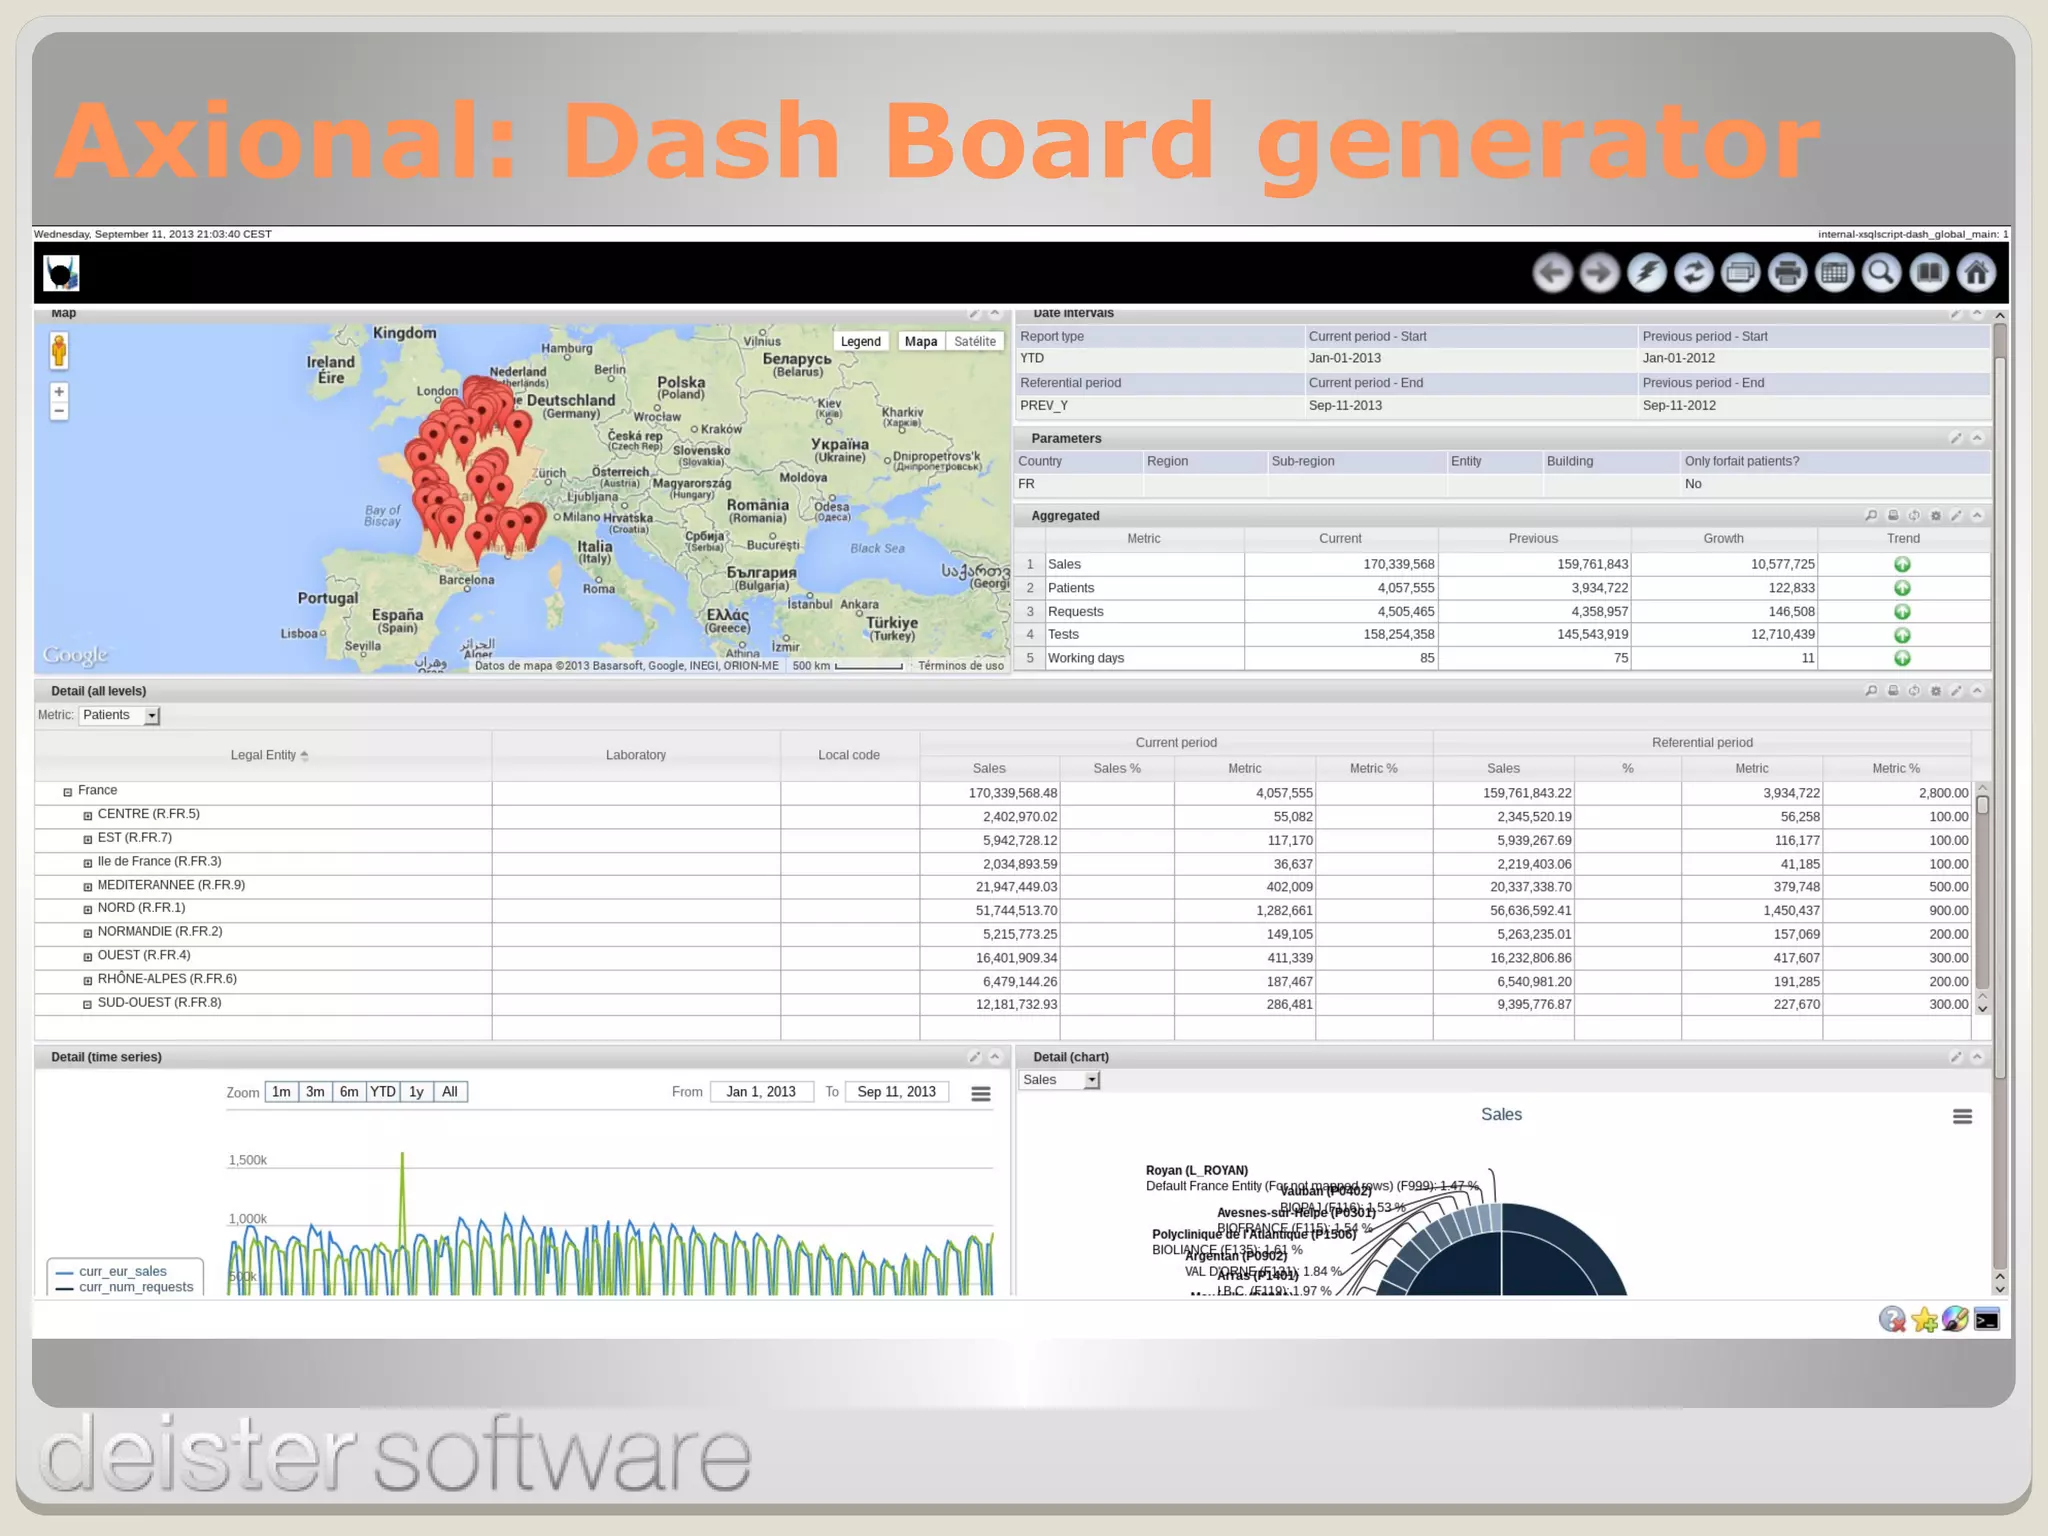
Task: Click the star add-favorite icon
Action: click(x=1924, y=1320)
